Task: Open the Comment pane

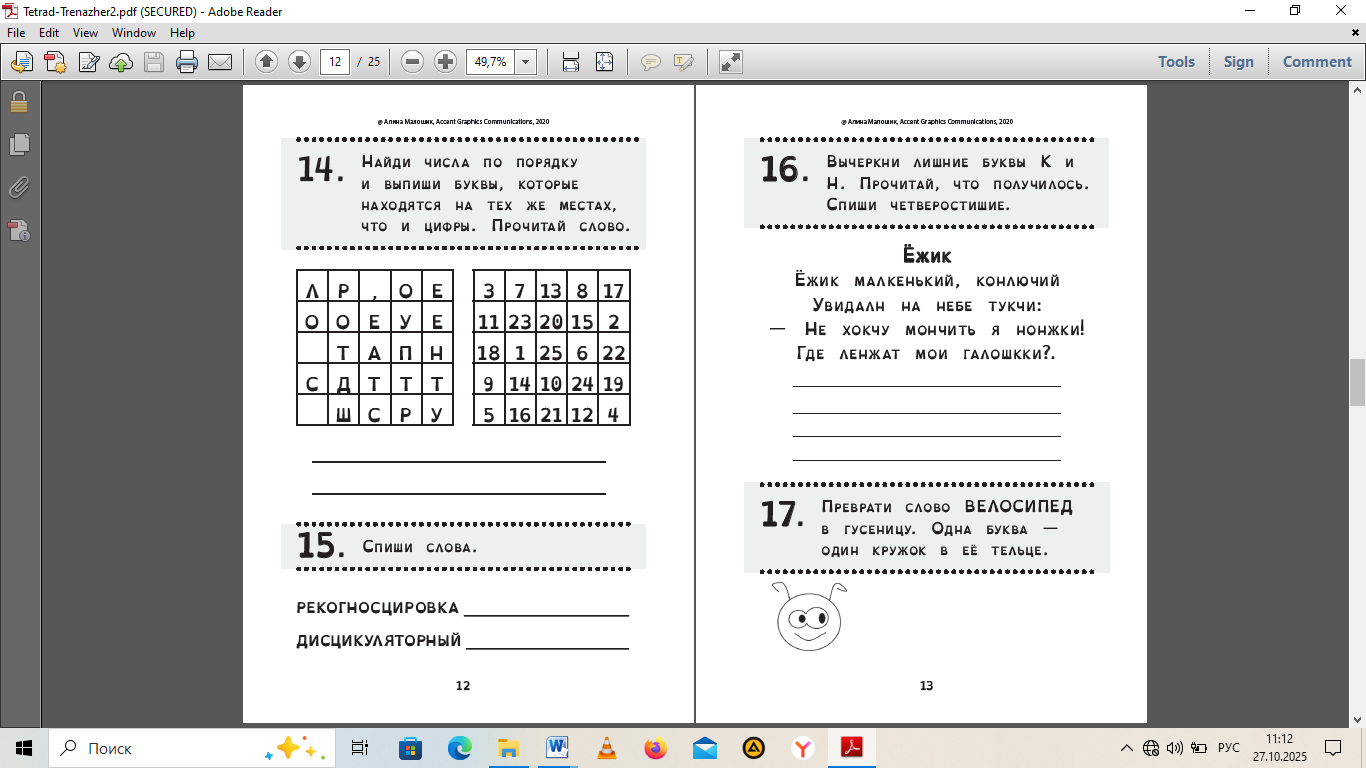Action: click(1317, 62)
